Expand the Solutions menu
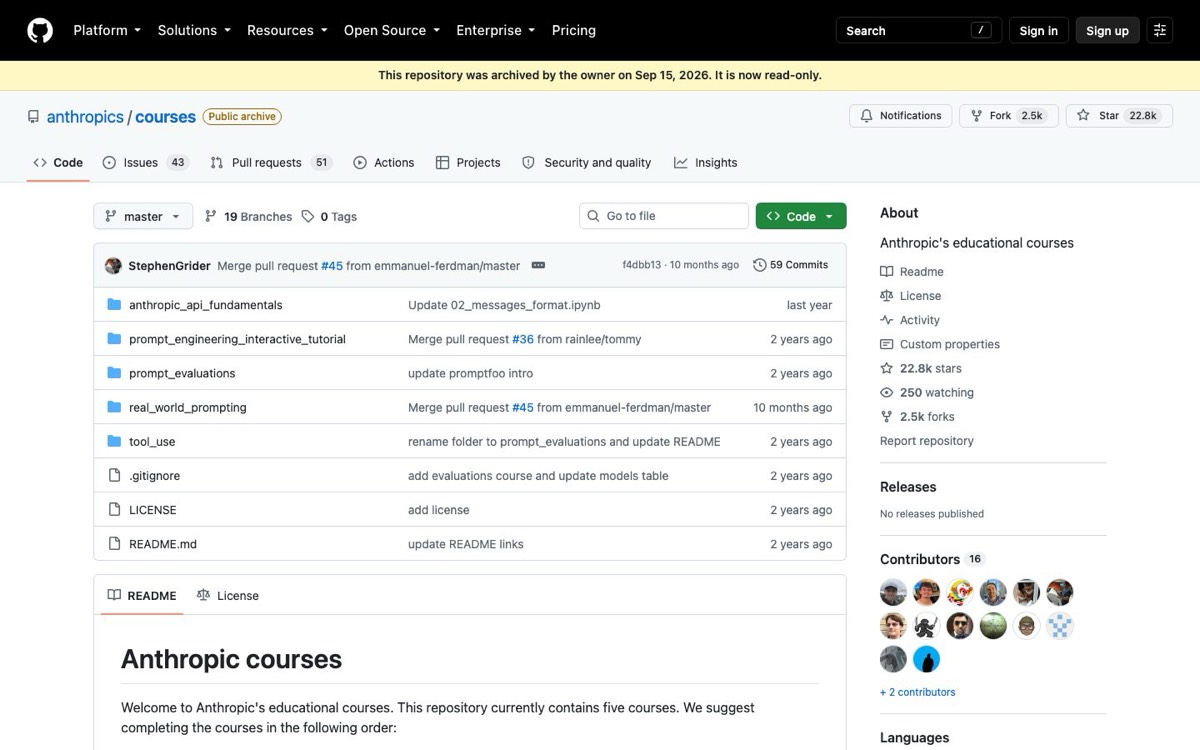 pyautogui.click(x=194, y=30)
